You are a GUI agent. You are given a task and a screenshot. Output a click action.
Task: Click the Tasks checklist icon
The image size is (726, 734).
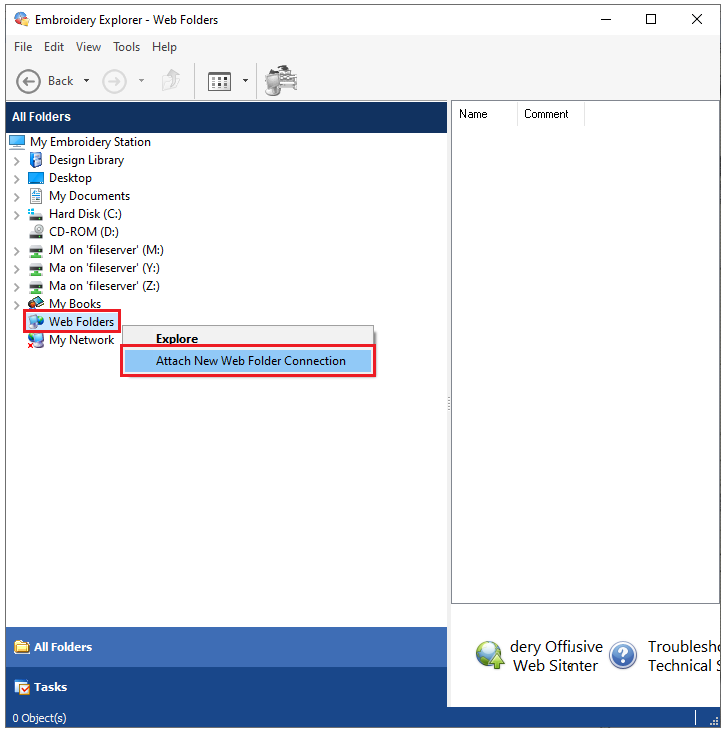click(22, 687)
